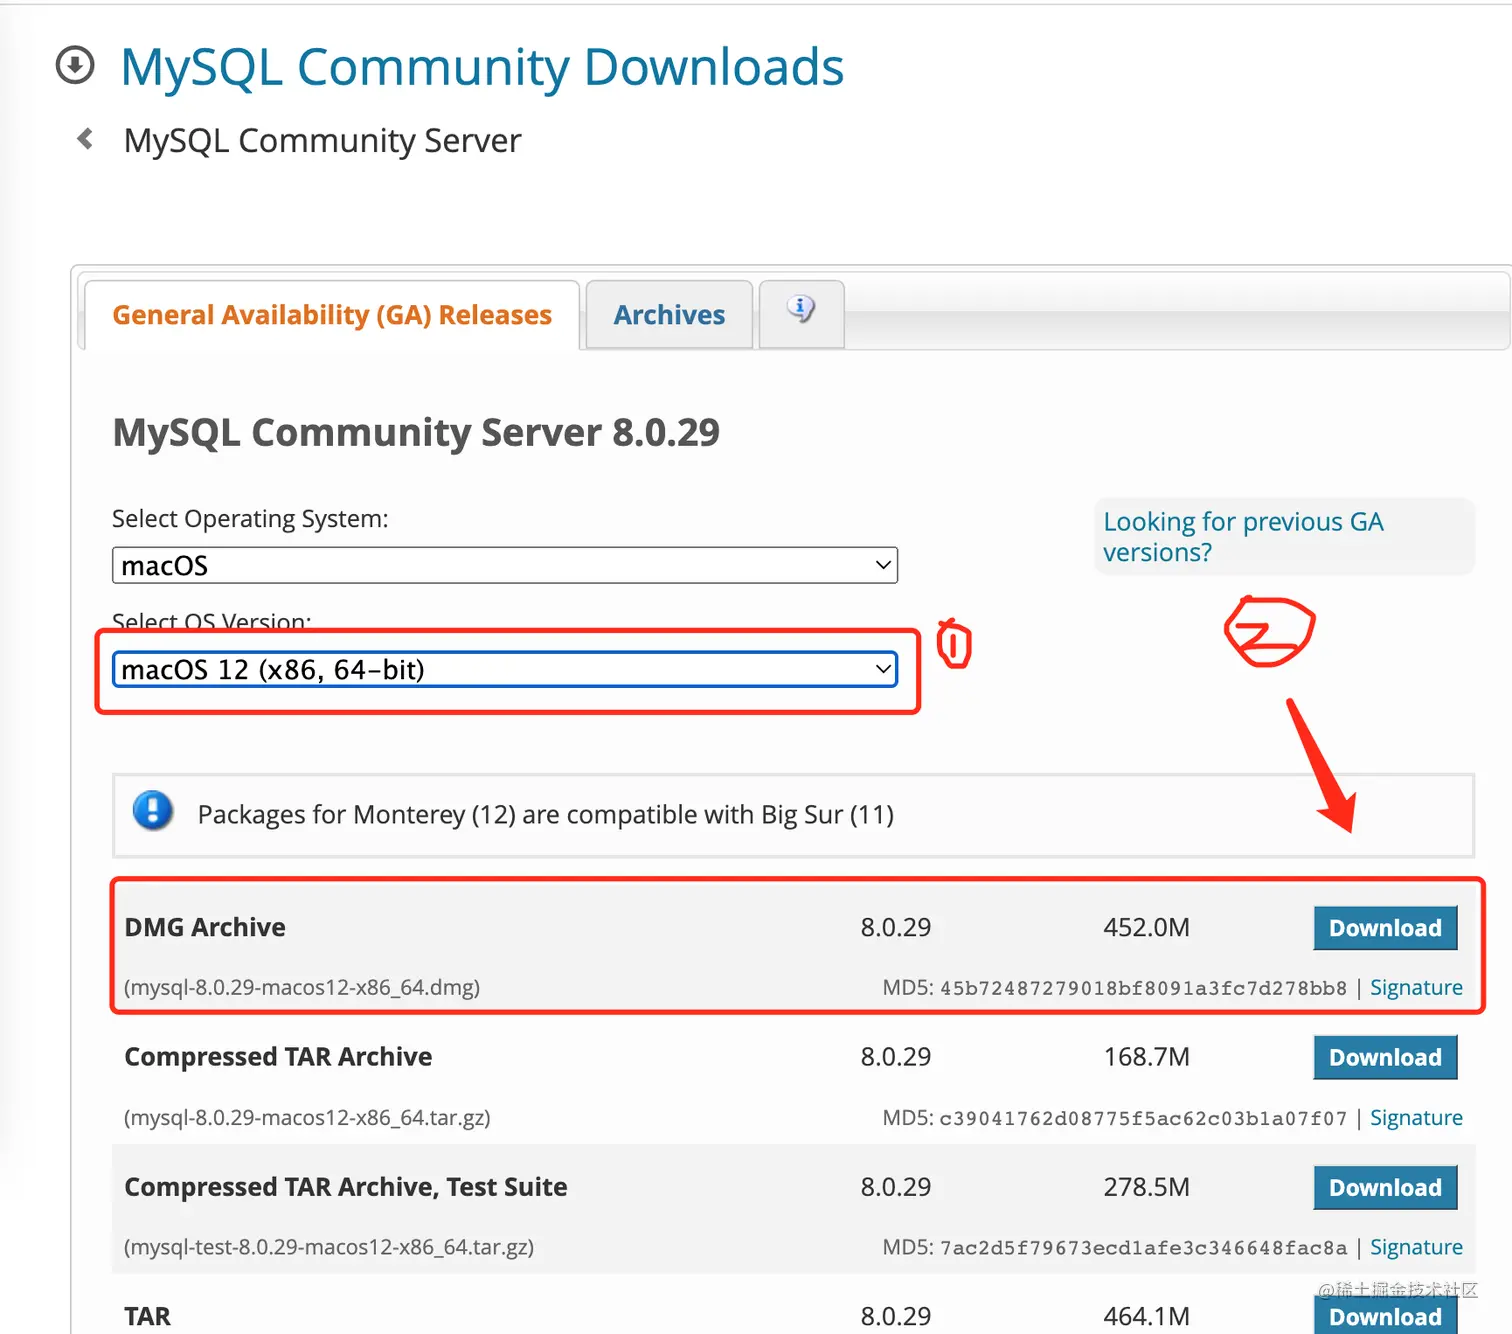The width and height of the screenshot is (1512, 1334).
Task: Click the MySQL Community Server breadcrumb text
Action: tap(322, 141)
